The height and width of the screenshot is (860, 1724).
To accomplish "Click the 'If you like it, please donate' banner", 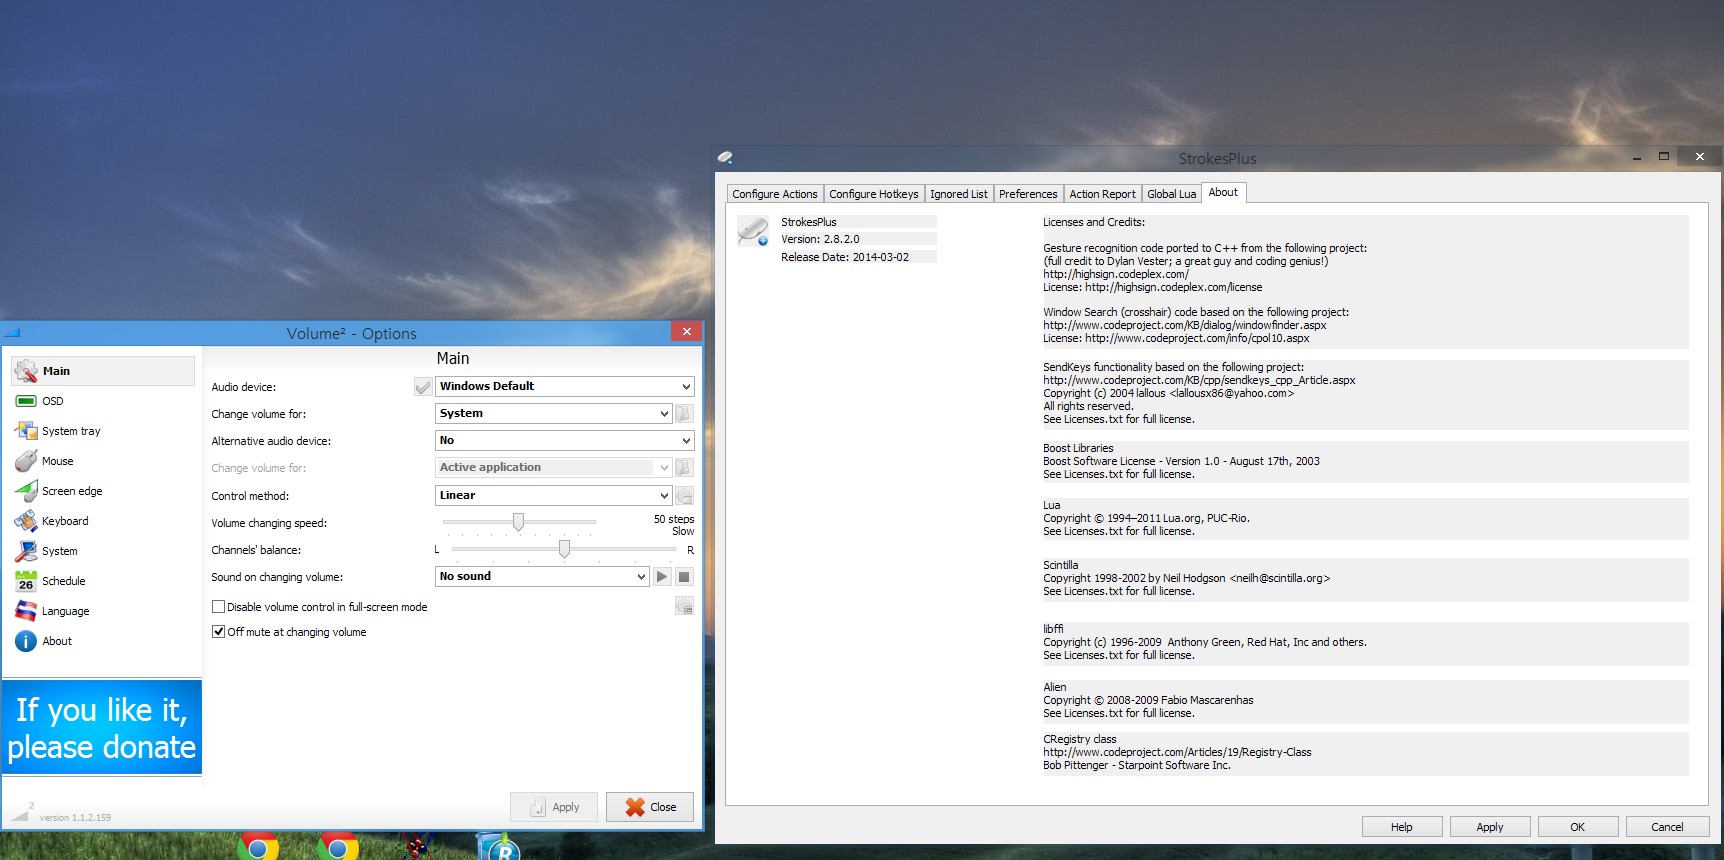I will [102, 727].
